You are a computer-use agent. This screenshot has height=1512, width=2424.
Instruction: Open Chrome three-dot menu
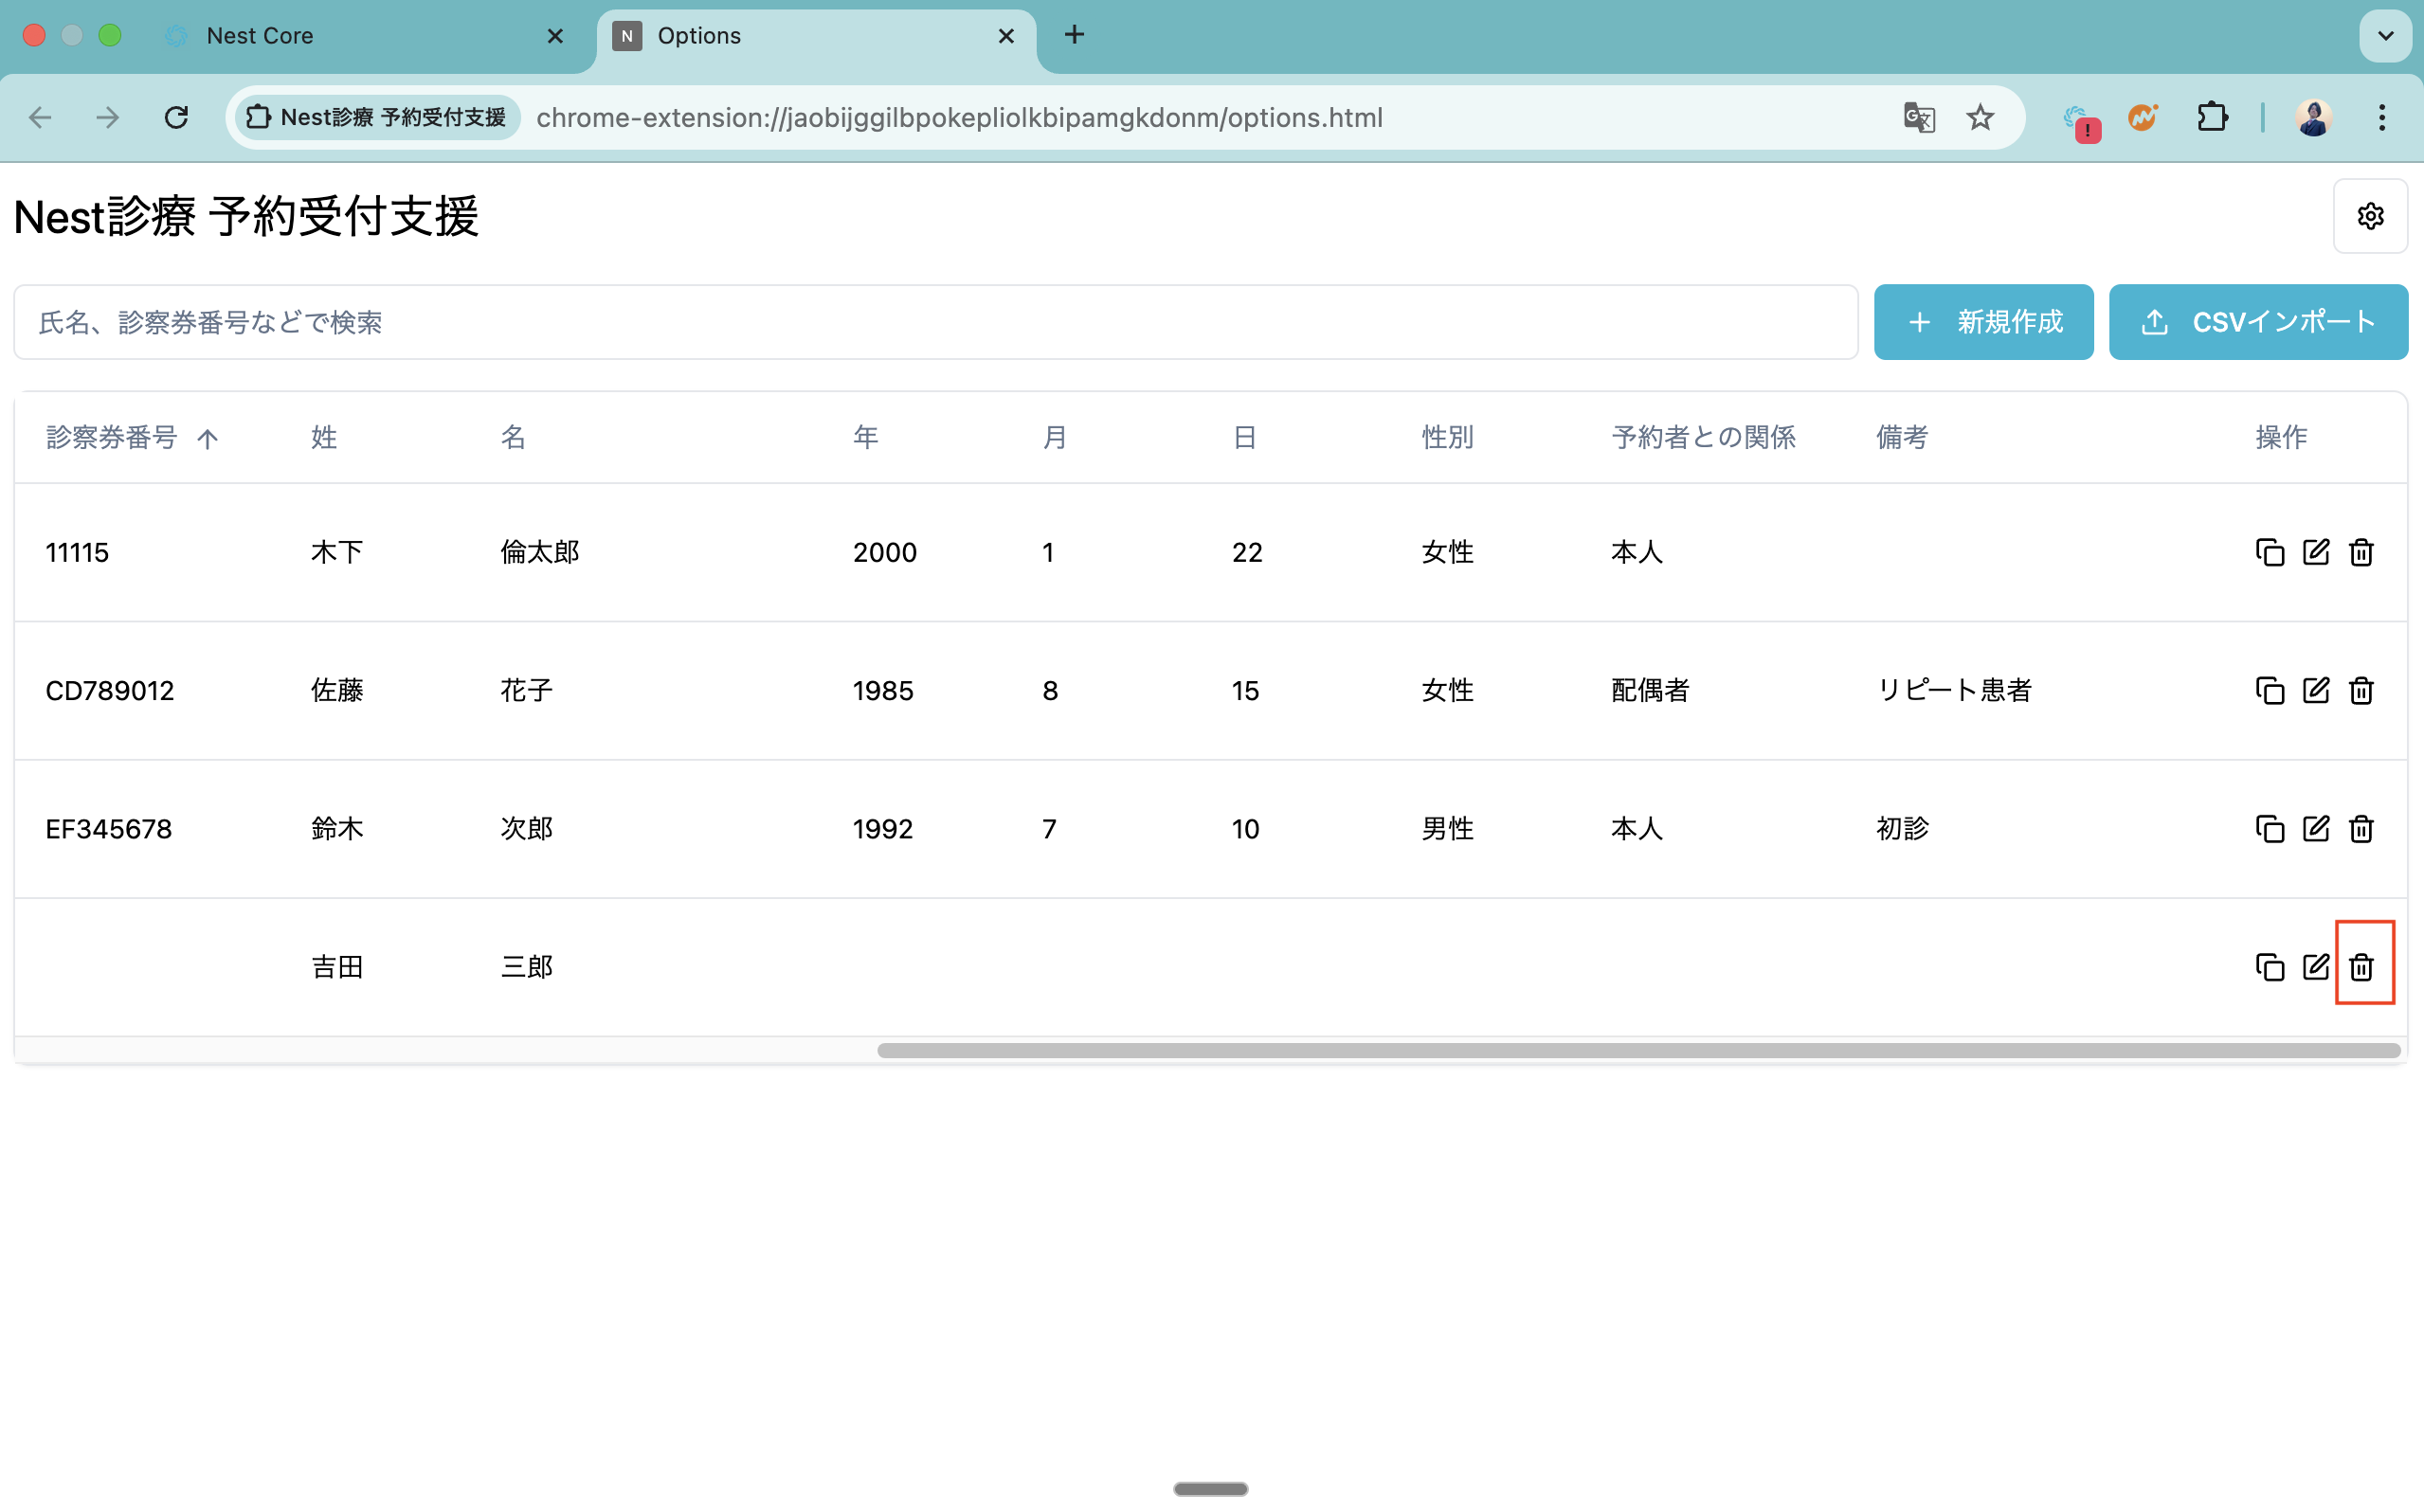(2381, 118)
